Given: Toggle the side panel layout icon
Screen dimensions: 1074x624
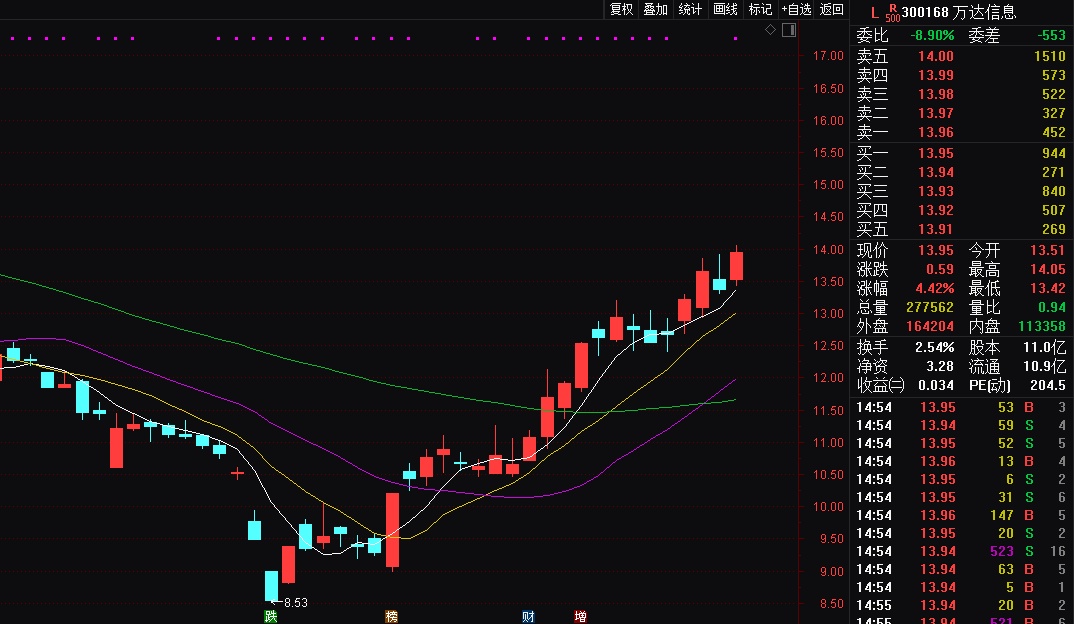Looking at the screenshot, I should (788, 30).
